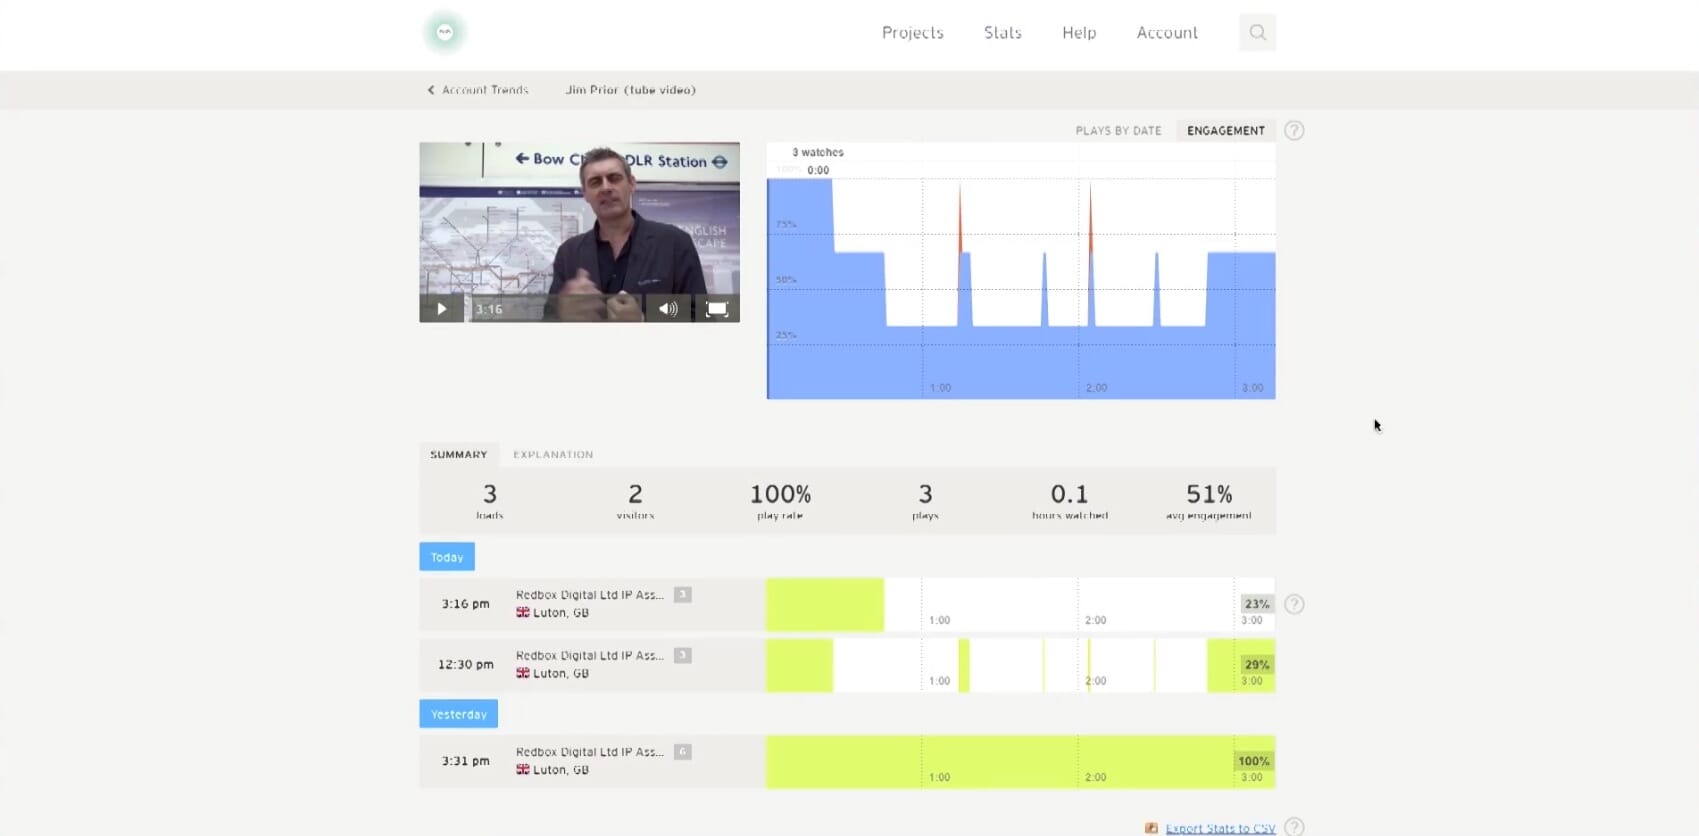Mute the video with the volume icon
1699x836 pixels.
point(668,309)
